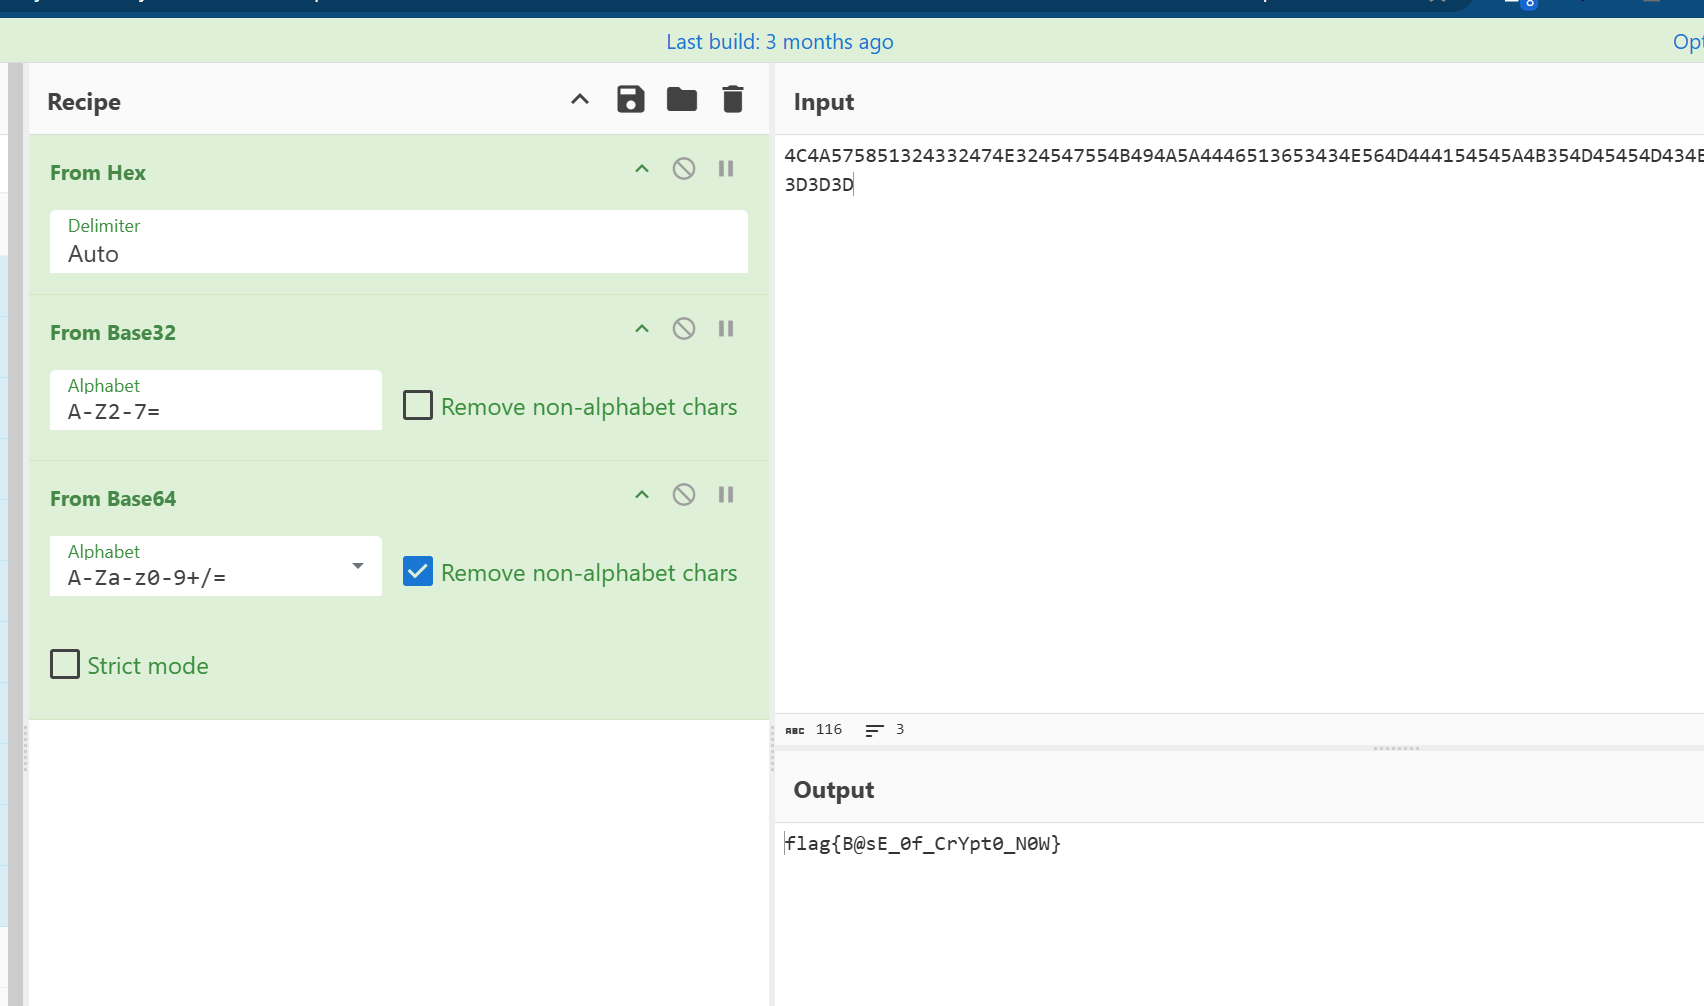Click the Clear recipe trash icon
The width and height of the screenshot is (1704, 1006).
(733, 100)
